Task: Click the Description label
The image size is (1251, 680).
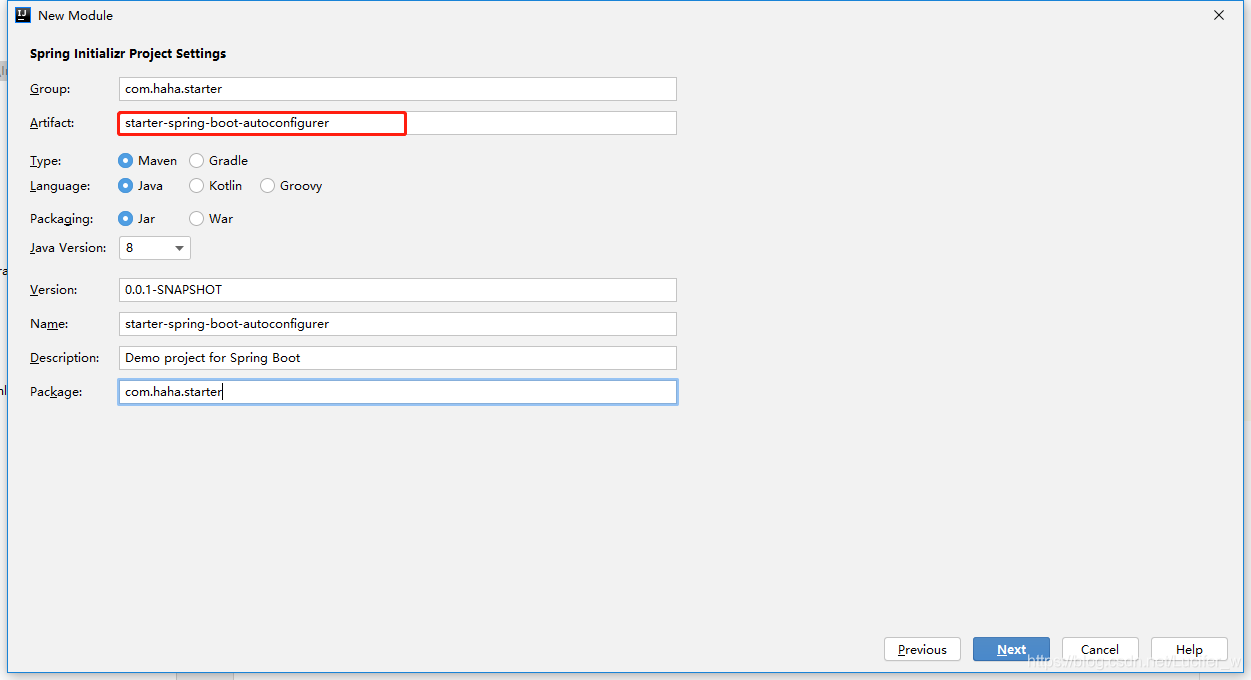Action: [x=65, y=358]
